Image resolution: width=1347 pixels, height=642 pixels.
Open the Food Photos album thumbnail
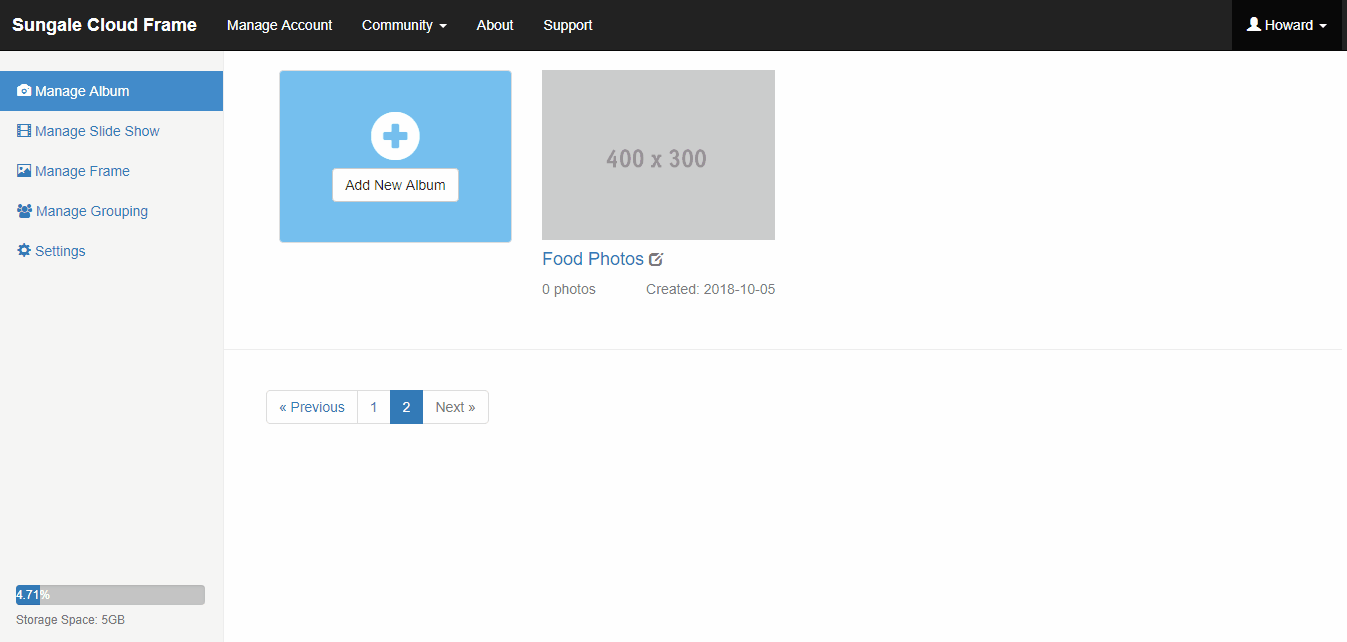658,155
